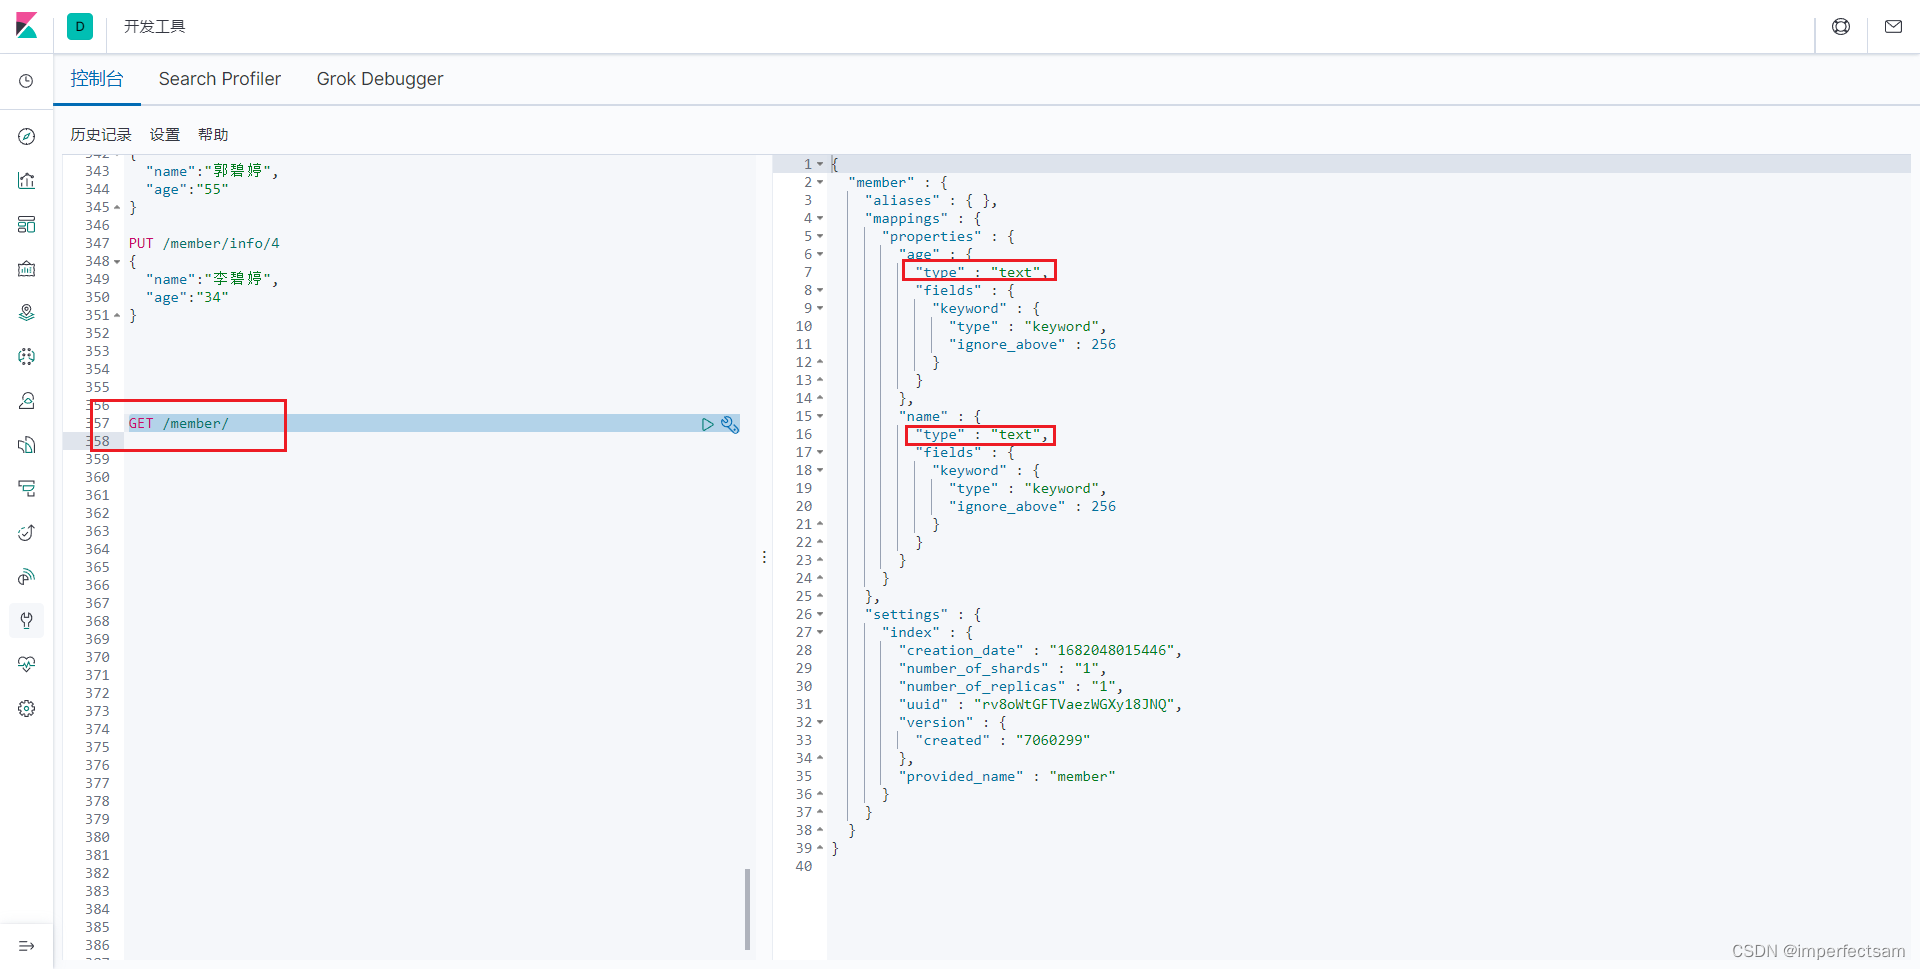Image resolution: width=1920 pixels, height=969 pixels.
Task: Expand the sidebar navigation at the bottom
Action: pyautogui.click(x=27, y=946)
